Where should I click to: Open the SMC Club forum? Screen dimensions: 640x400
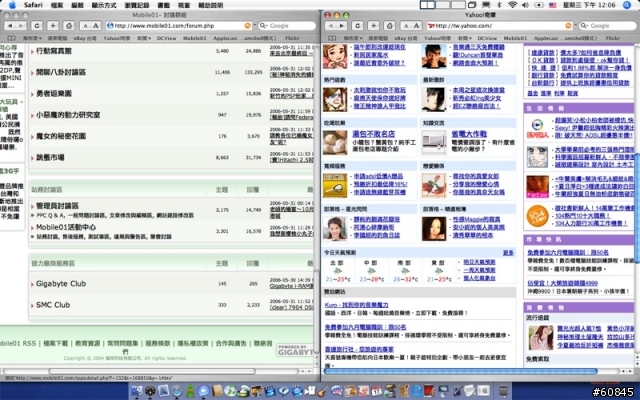click(53, 305)
